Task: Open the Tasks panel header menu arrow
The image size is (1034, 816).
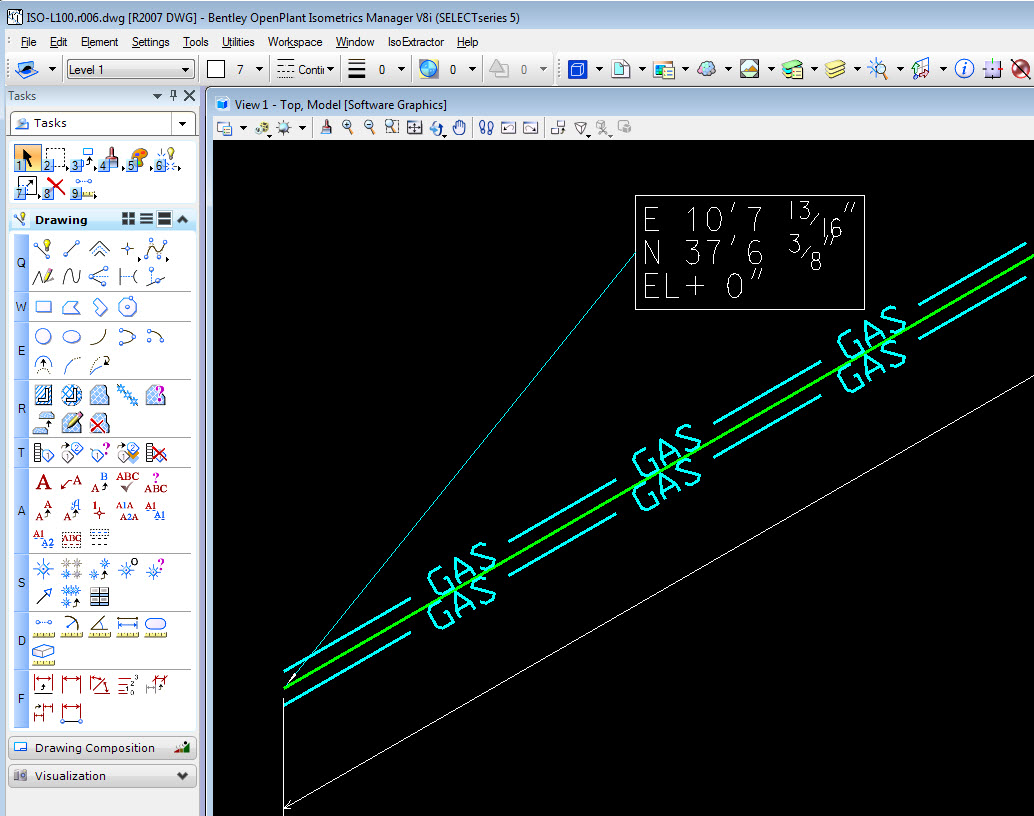Action: click(157, 96)
